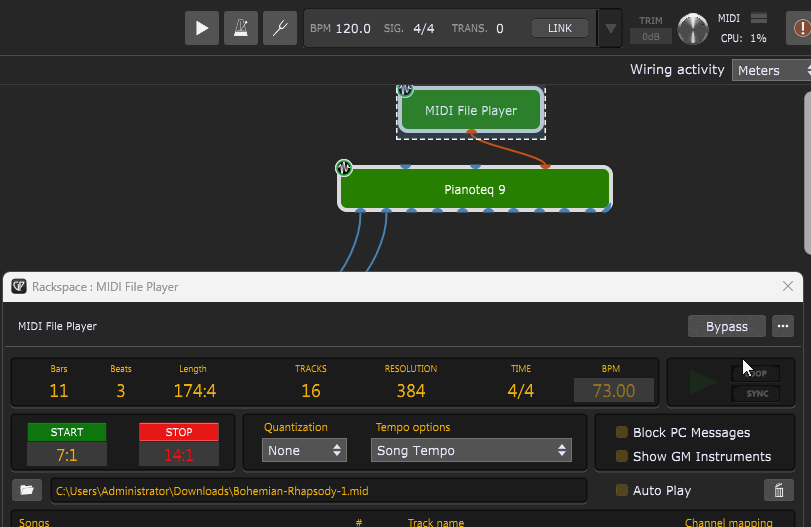Open the MIDI file folder browse icon
Screen dimensions: 811x527
27,490
